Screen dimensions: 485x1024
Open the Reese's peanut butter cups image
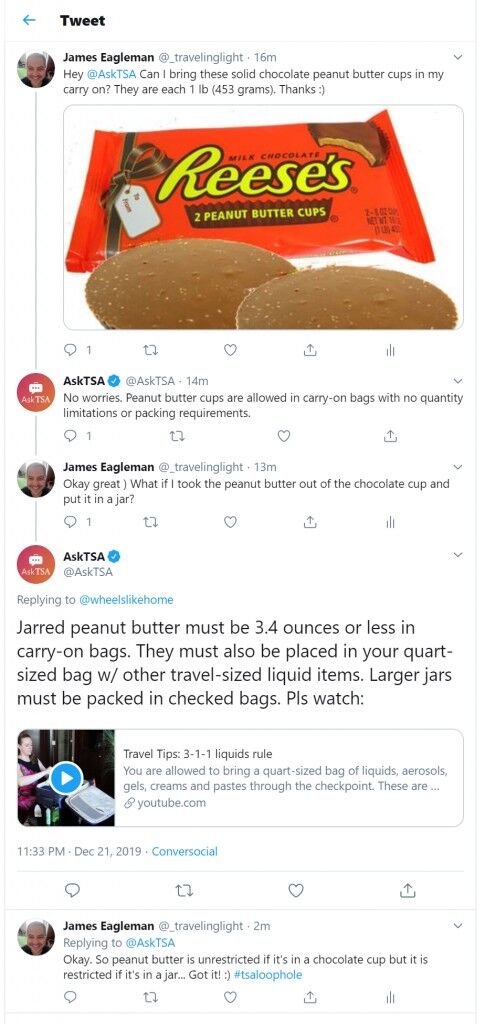tap(263, 217)
